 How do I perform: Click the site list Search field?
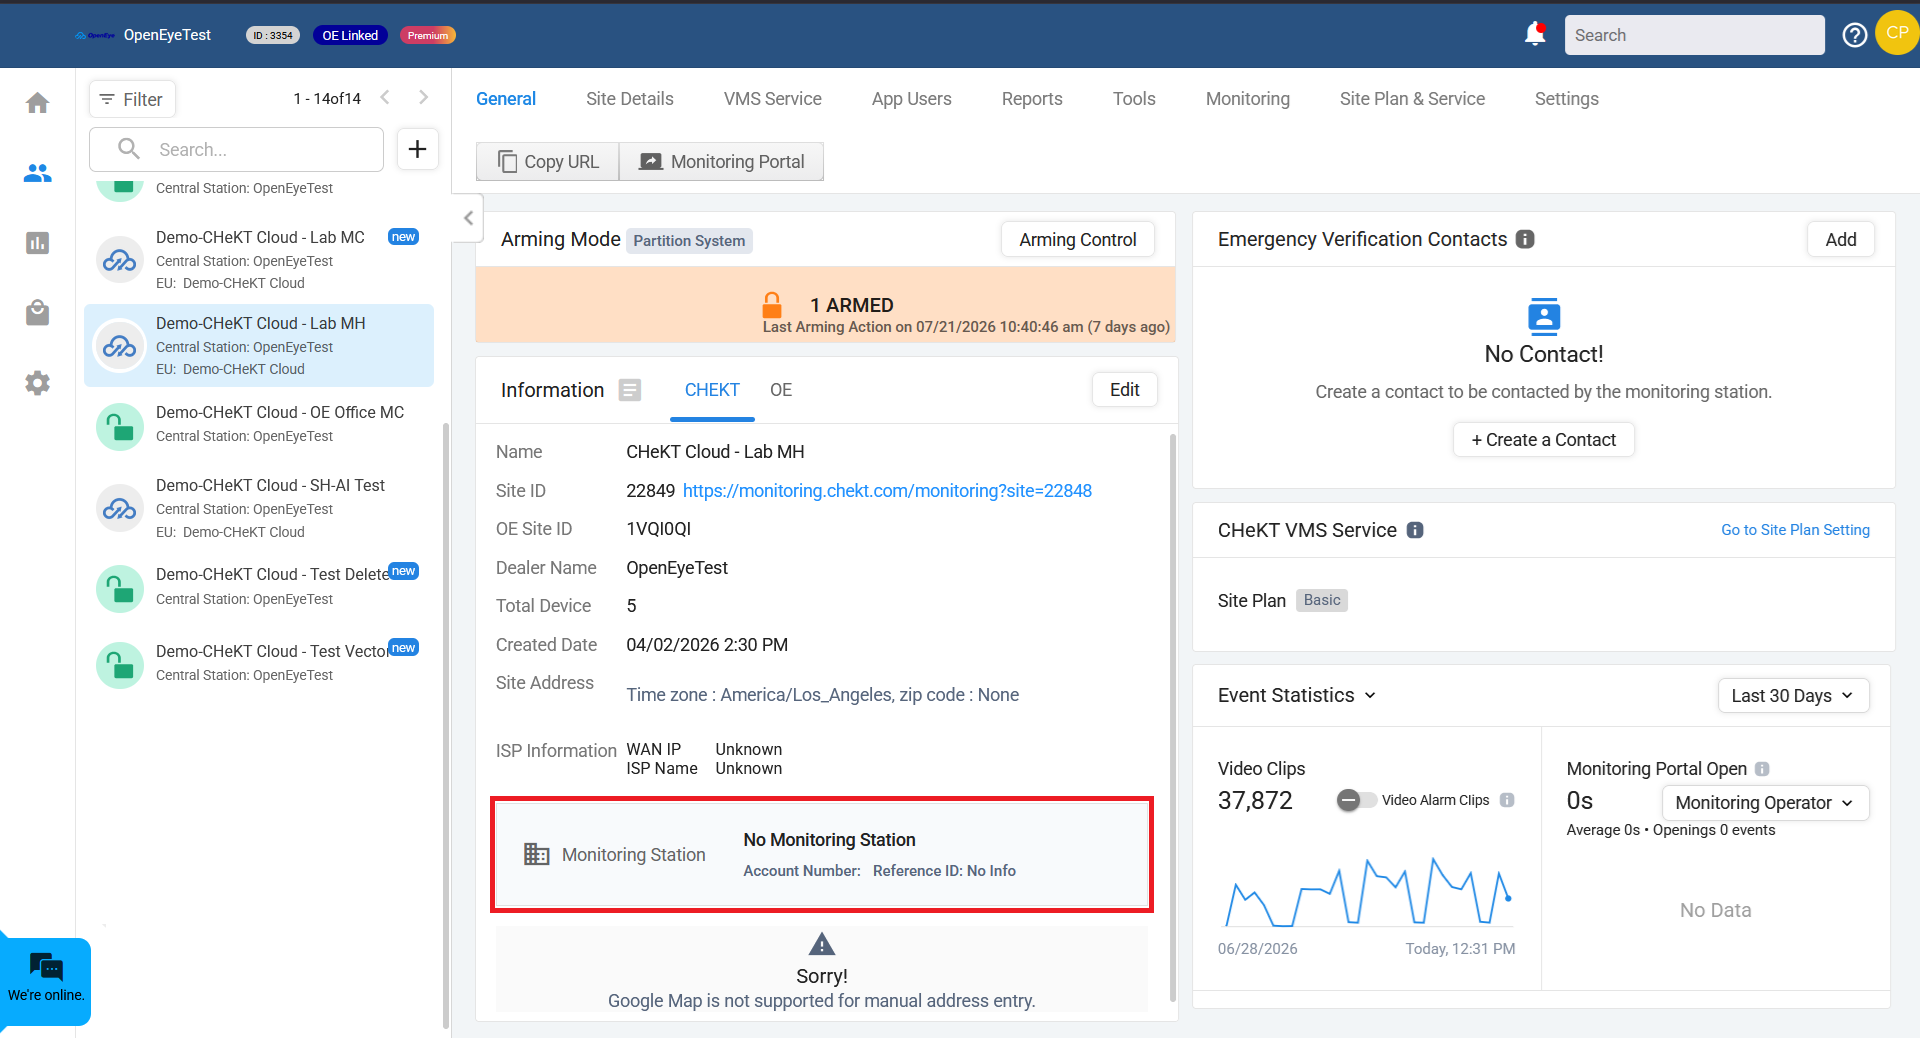[x=237, y=149]
